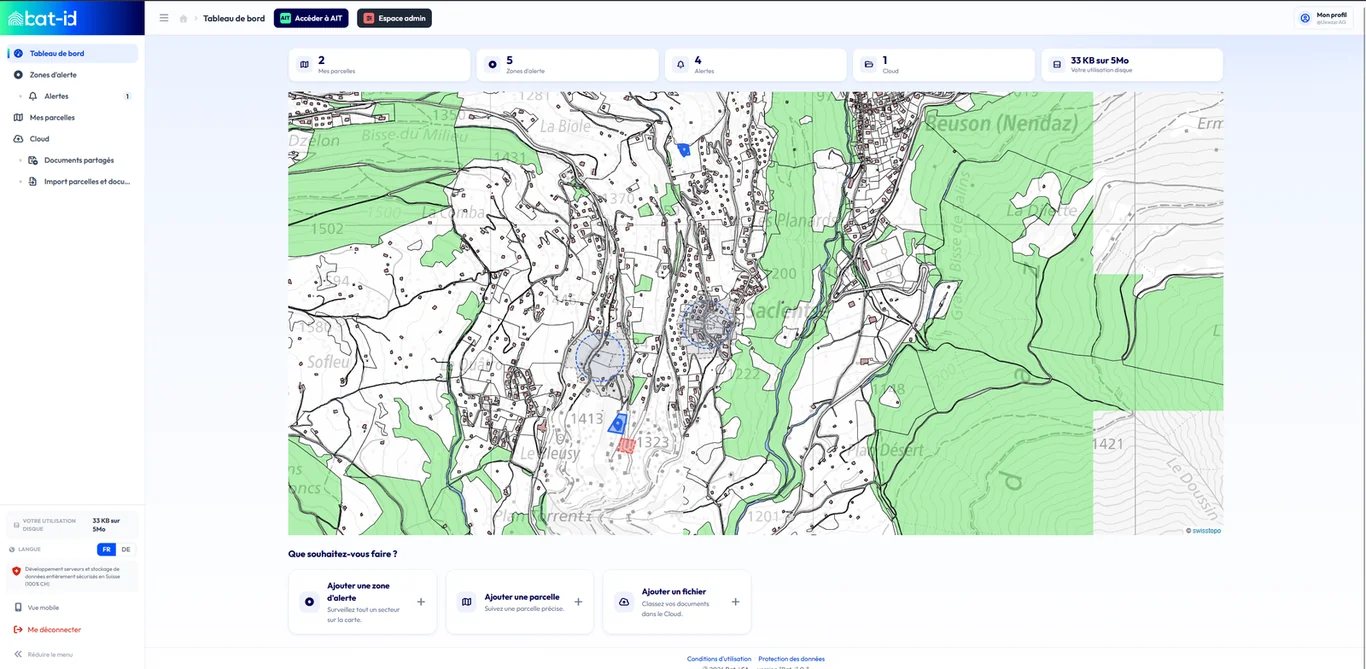Viewport: 1366px width, 669px height.
Task: Click the Mes parcelles map icon in sidebar
Action: (18, 118)
